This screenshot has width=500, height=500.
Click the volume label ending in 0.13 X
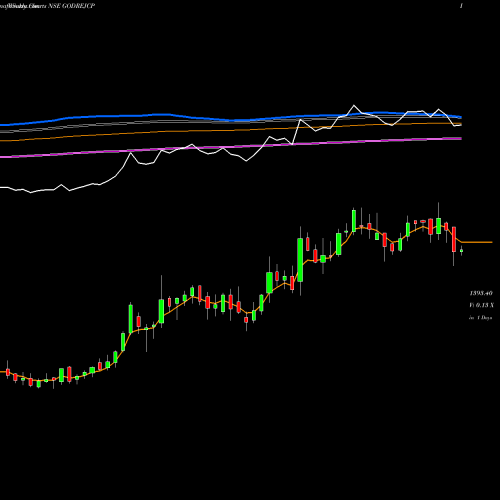[x=481, y=305]
